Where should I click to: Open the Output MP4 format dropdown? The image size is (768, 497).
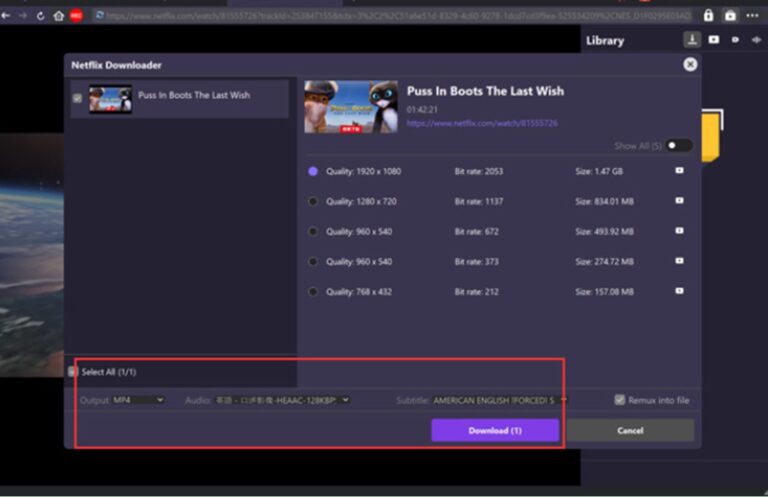tap(139, 400)
